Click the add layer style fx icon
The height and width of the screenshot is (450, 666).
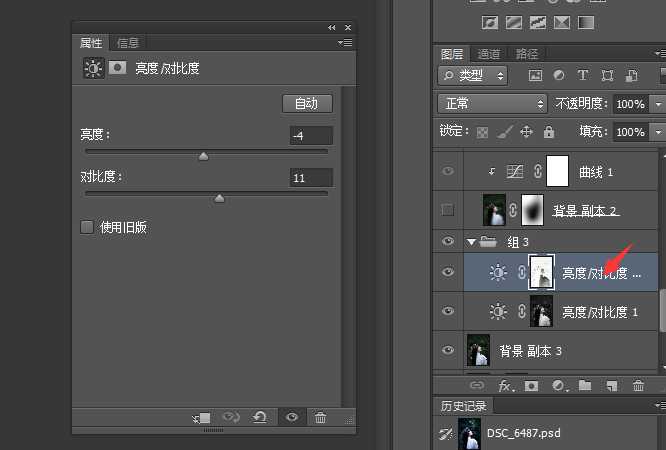click(507, 385)
